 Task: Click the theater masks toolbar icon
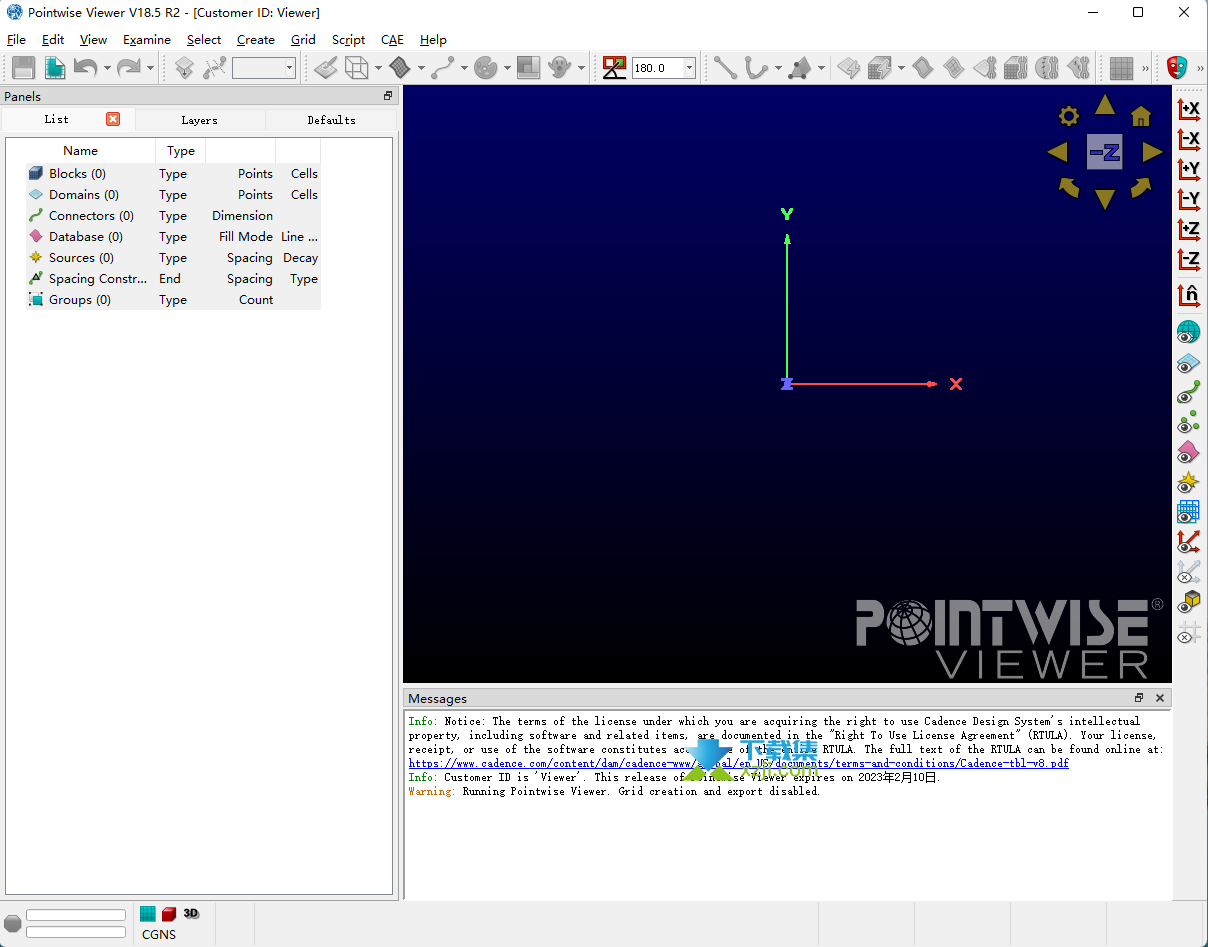[x=1177, y=68]
